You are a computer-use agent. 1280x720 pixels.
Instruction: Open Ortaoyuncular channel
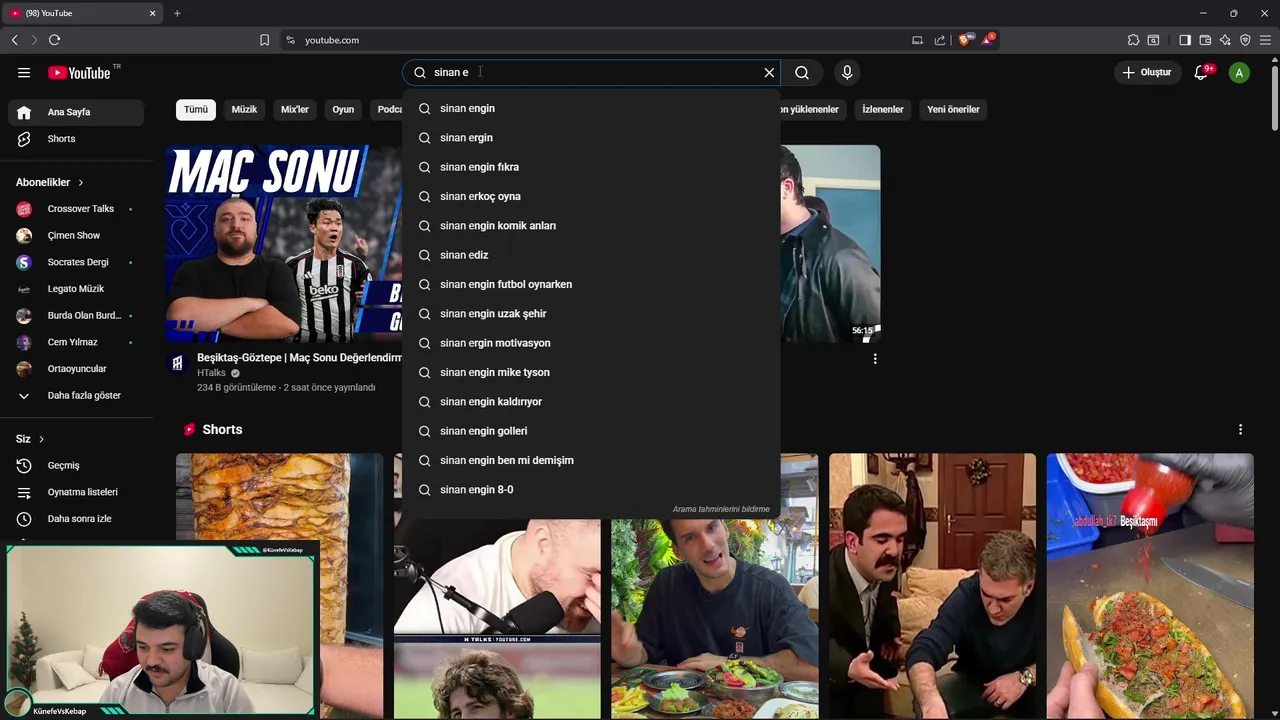click(x=76, y=369)
